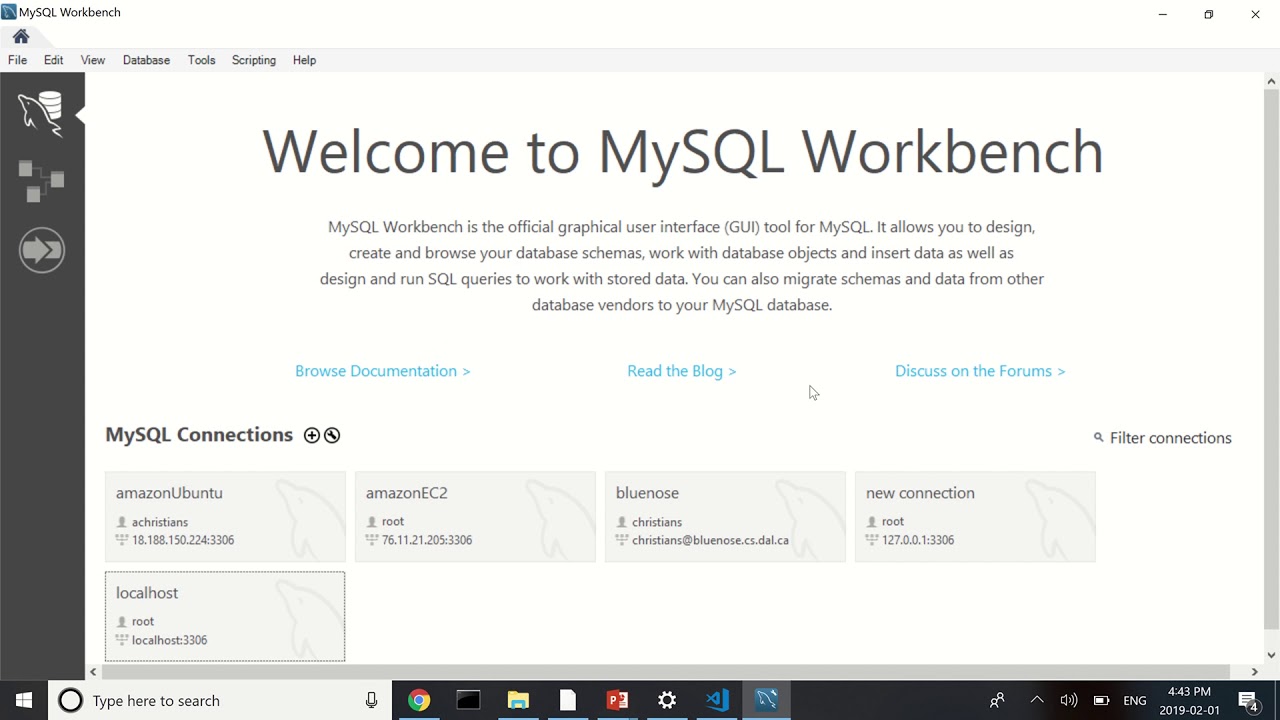1280x720 pixels.
Task: Open the Tools menu
Action: pos(201,60)
